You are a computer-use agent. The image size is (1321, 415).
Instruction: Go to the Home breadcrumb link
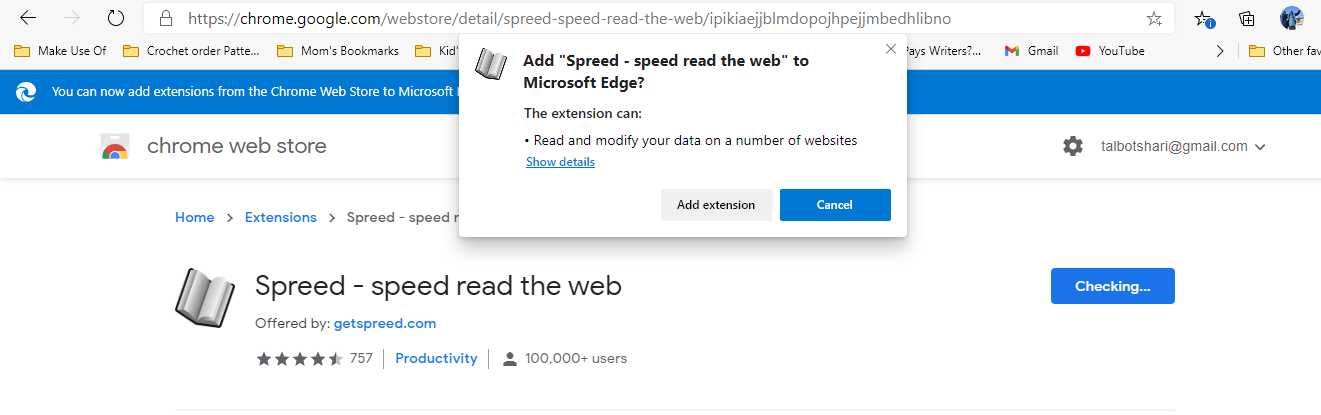coord(195,217)
